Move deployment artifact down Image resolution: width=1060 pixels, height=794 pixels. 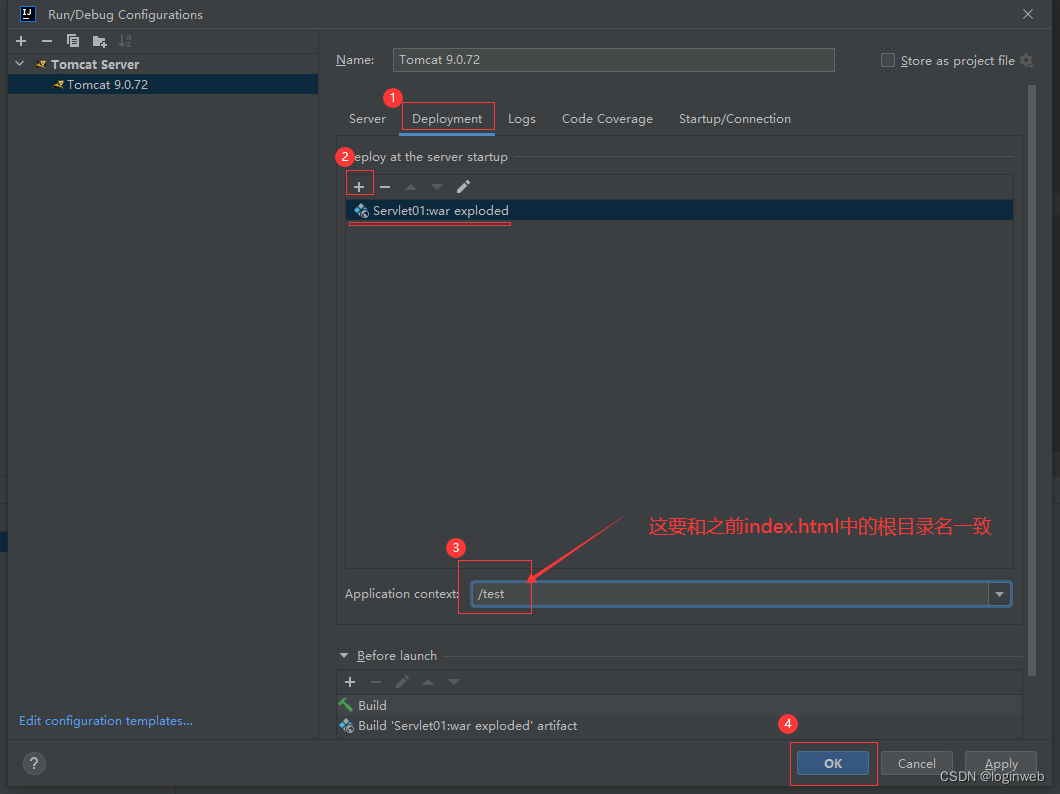tap(437, 187)
